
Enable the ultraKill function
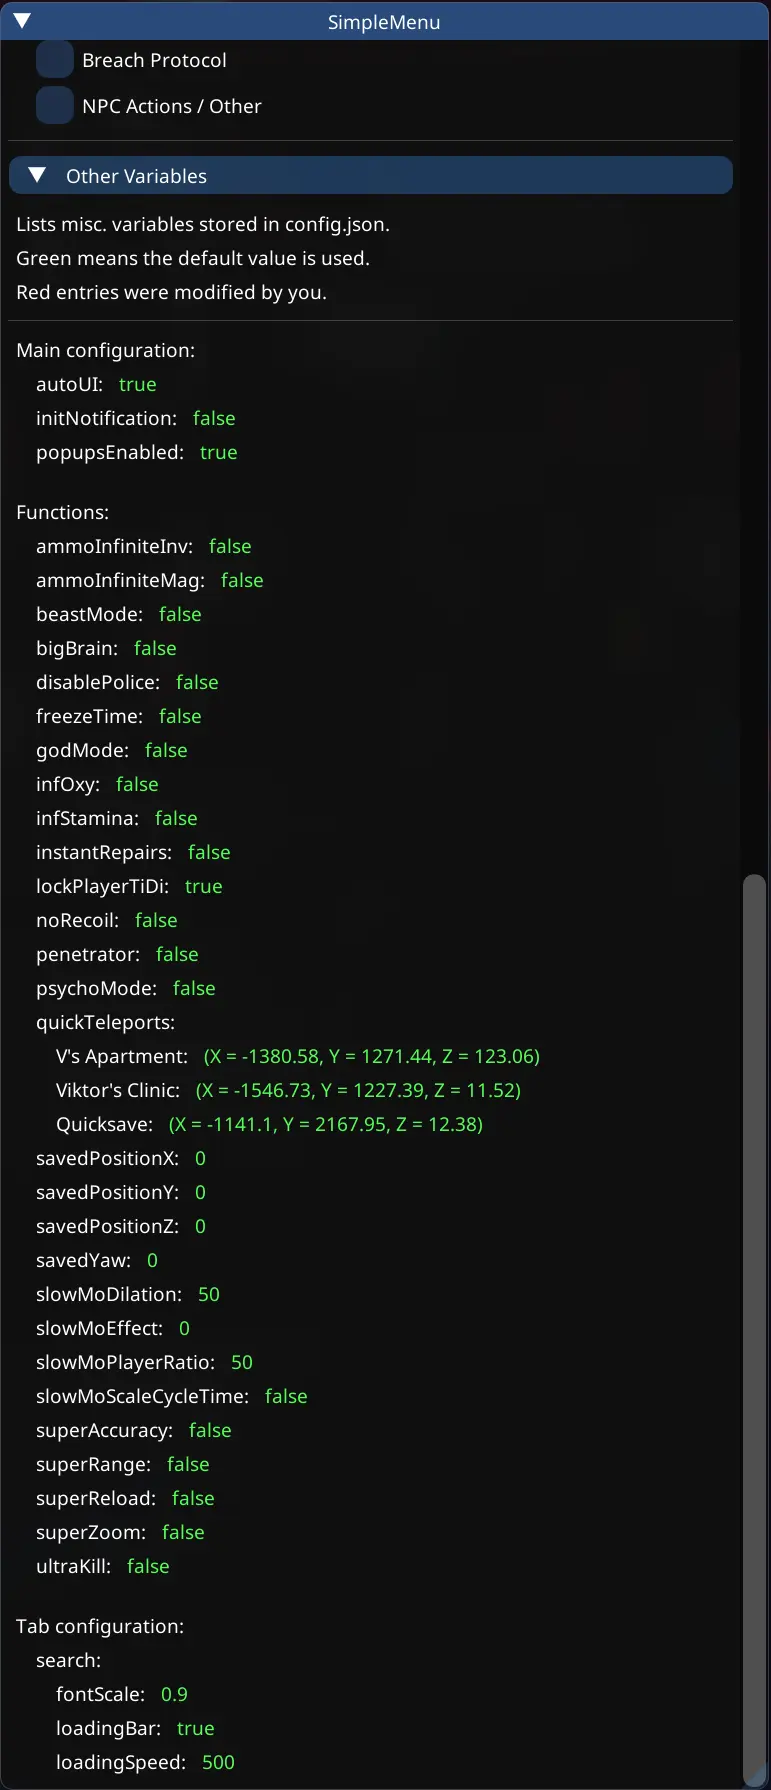coord(147,1566)
